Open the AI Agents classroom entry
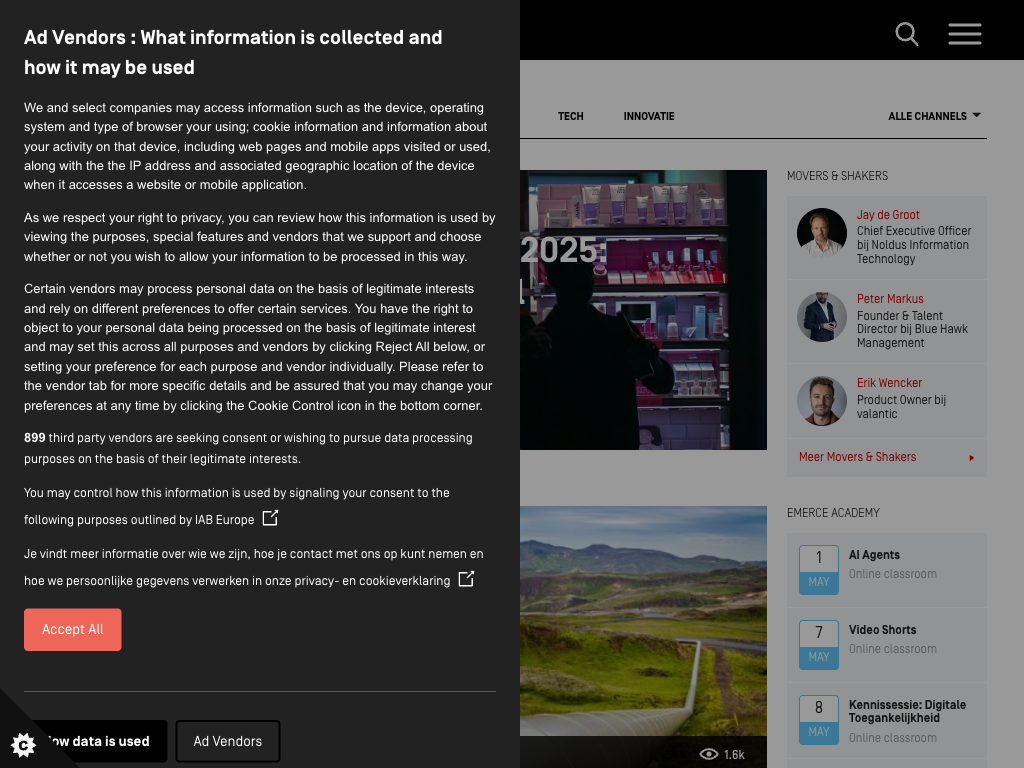The image size is (1024, 768). (x=874, y=555)
